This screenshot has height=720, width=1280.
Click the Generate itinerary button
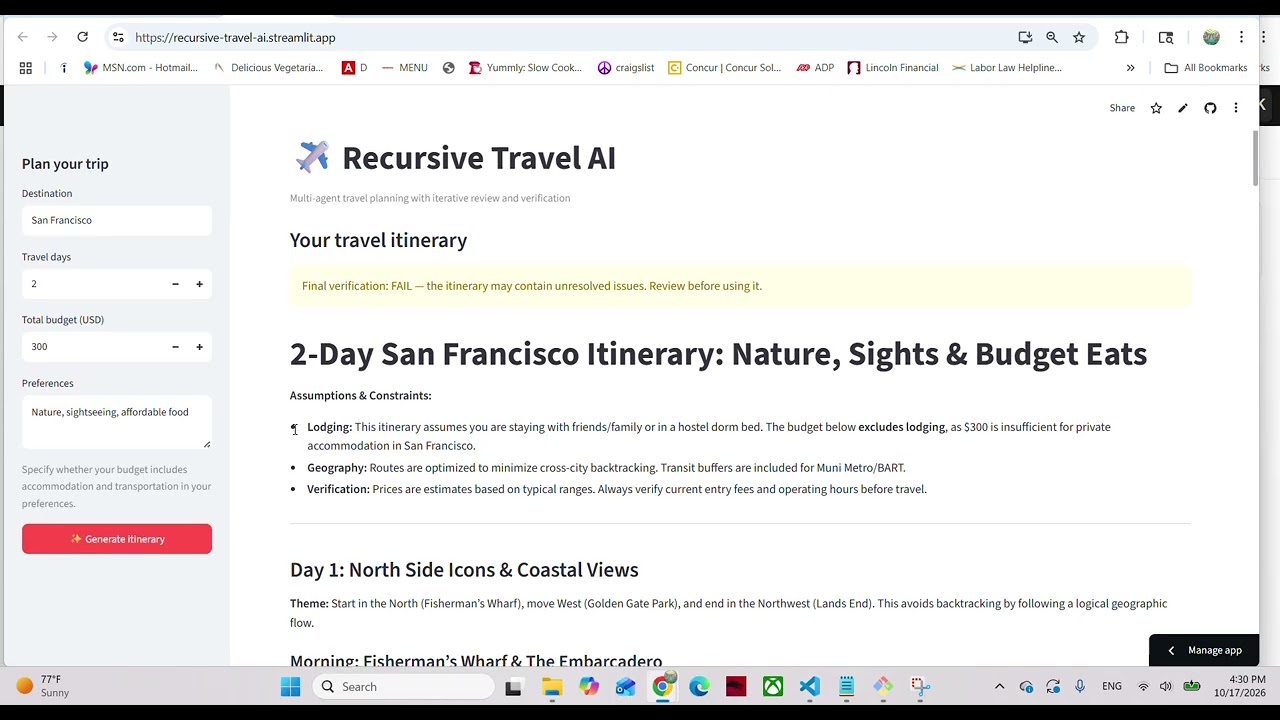[117, 539]
